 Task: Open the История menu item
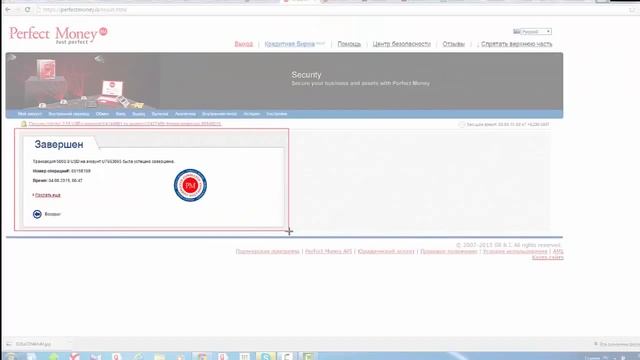(251, 114)
